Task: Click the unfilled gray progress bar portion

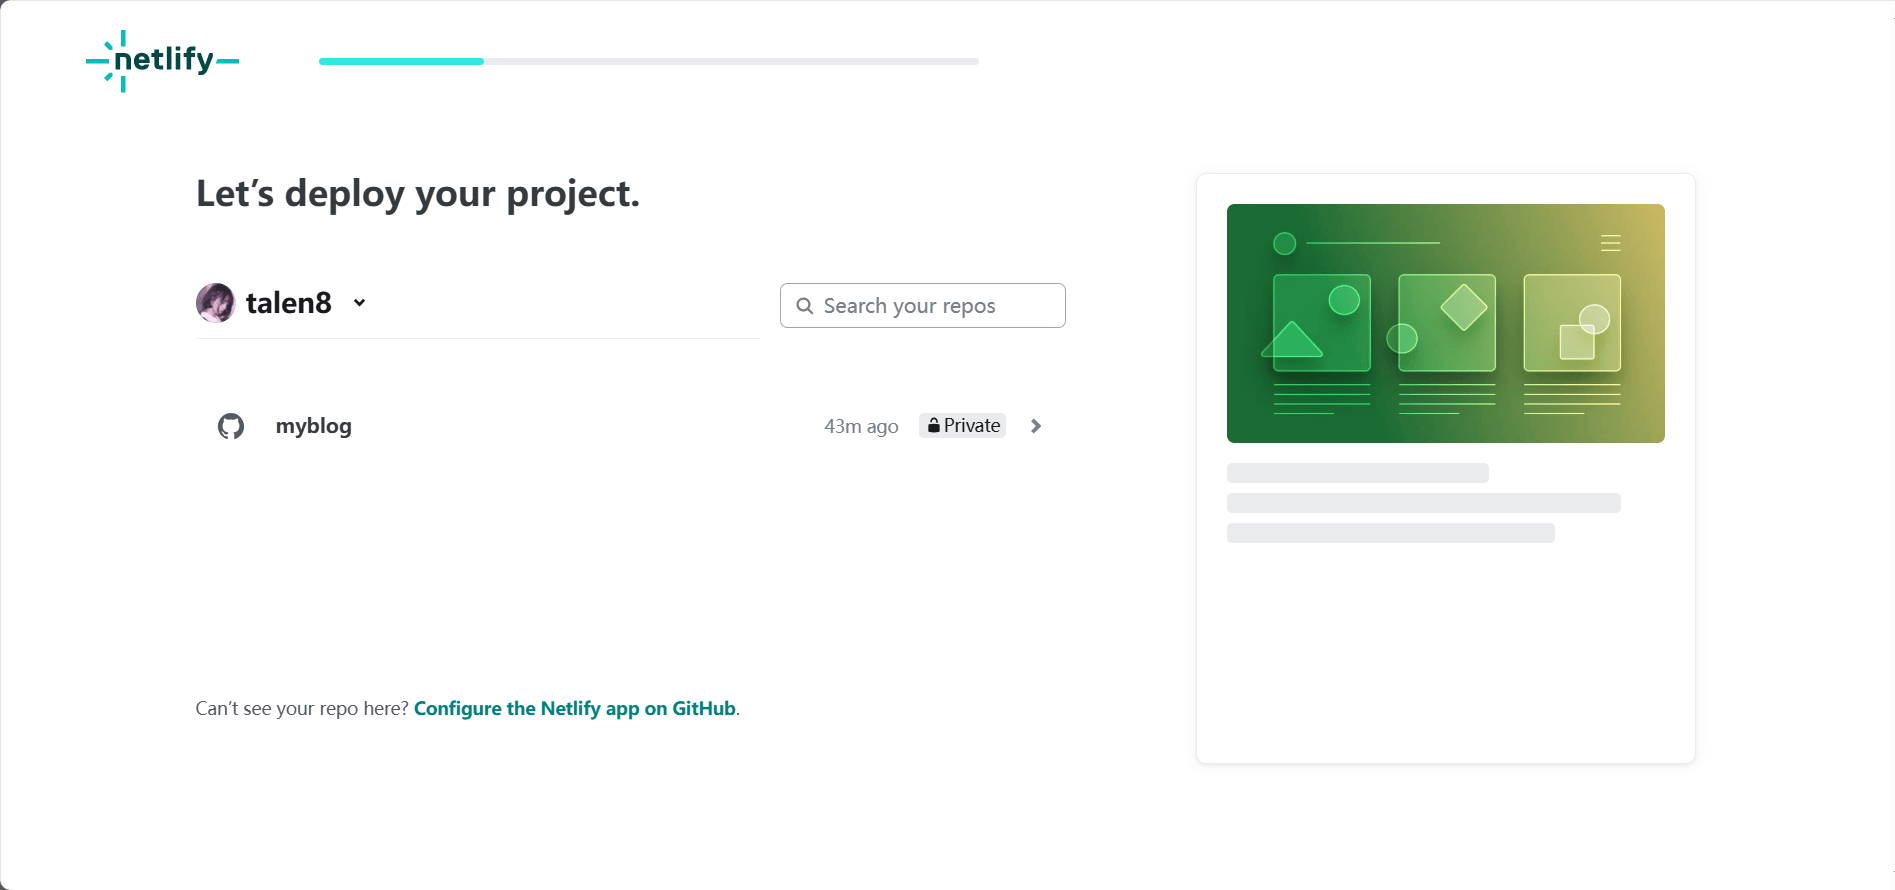Action: (x=730, y=62)
